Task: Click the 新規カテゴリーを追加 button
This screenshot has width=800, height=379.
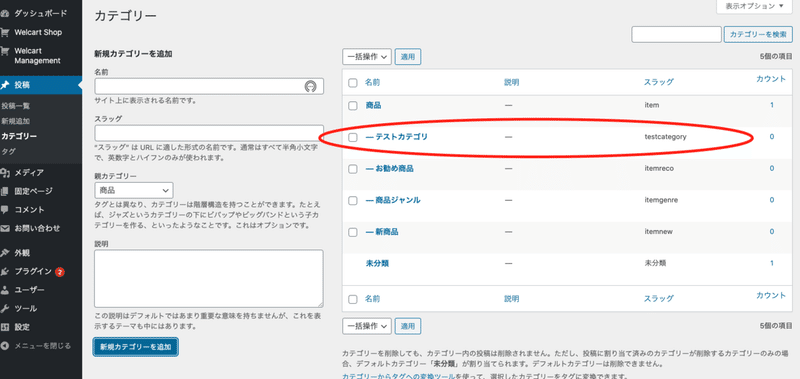Action: coord(136,347)
